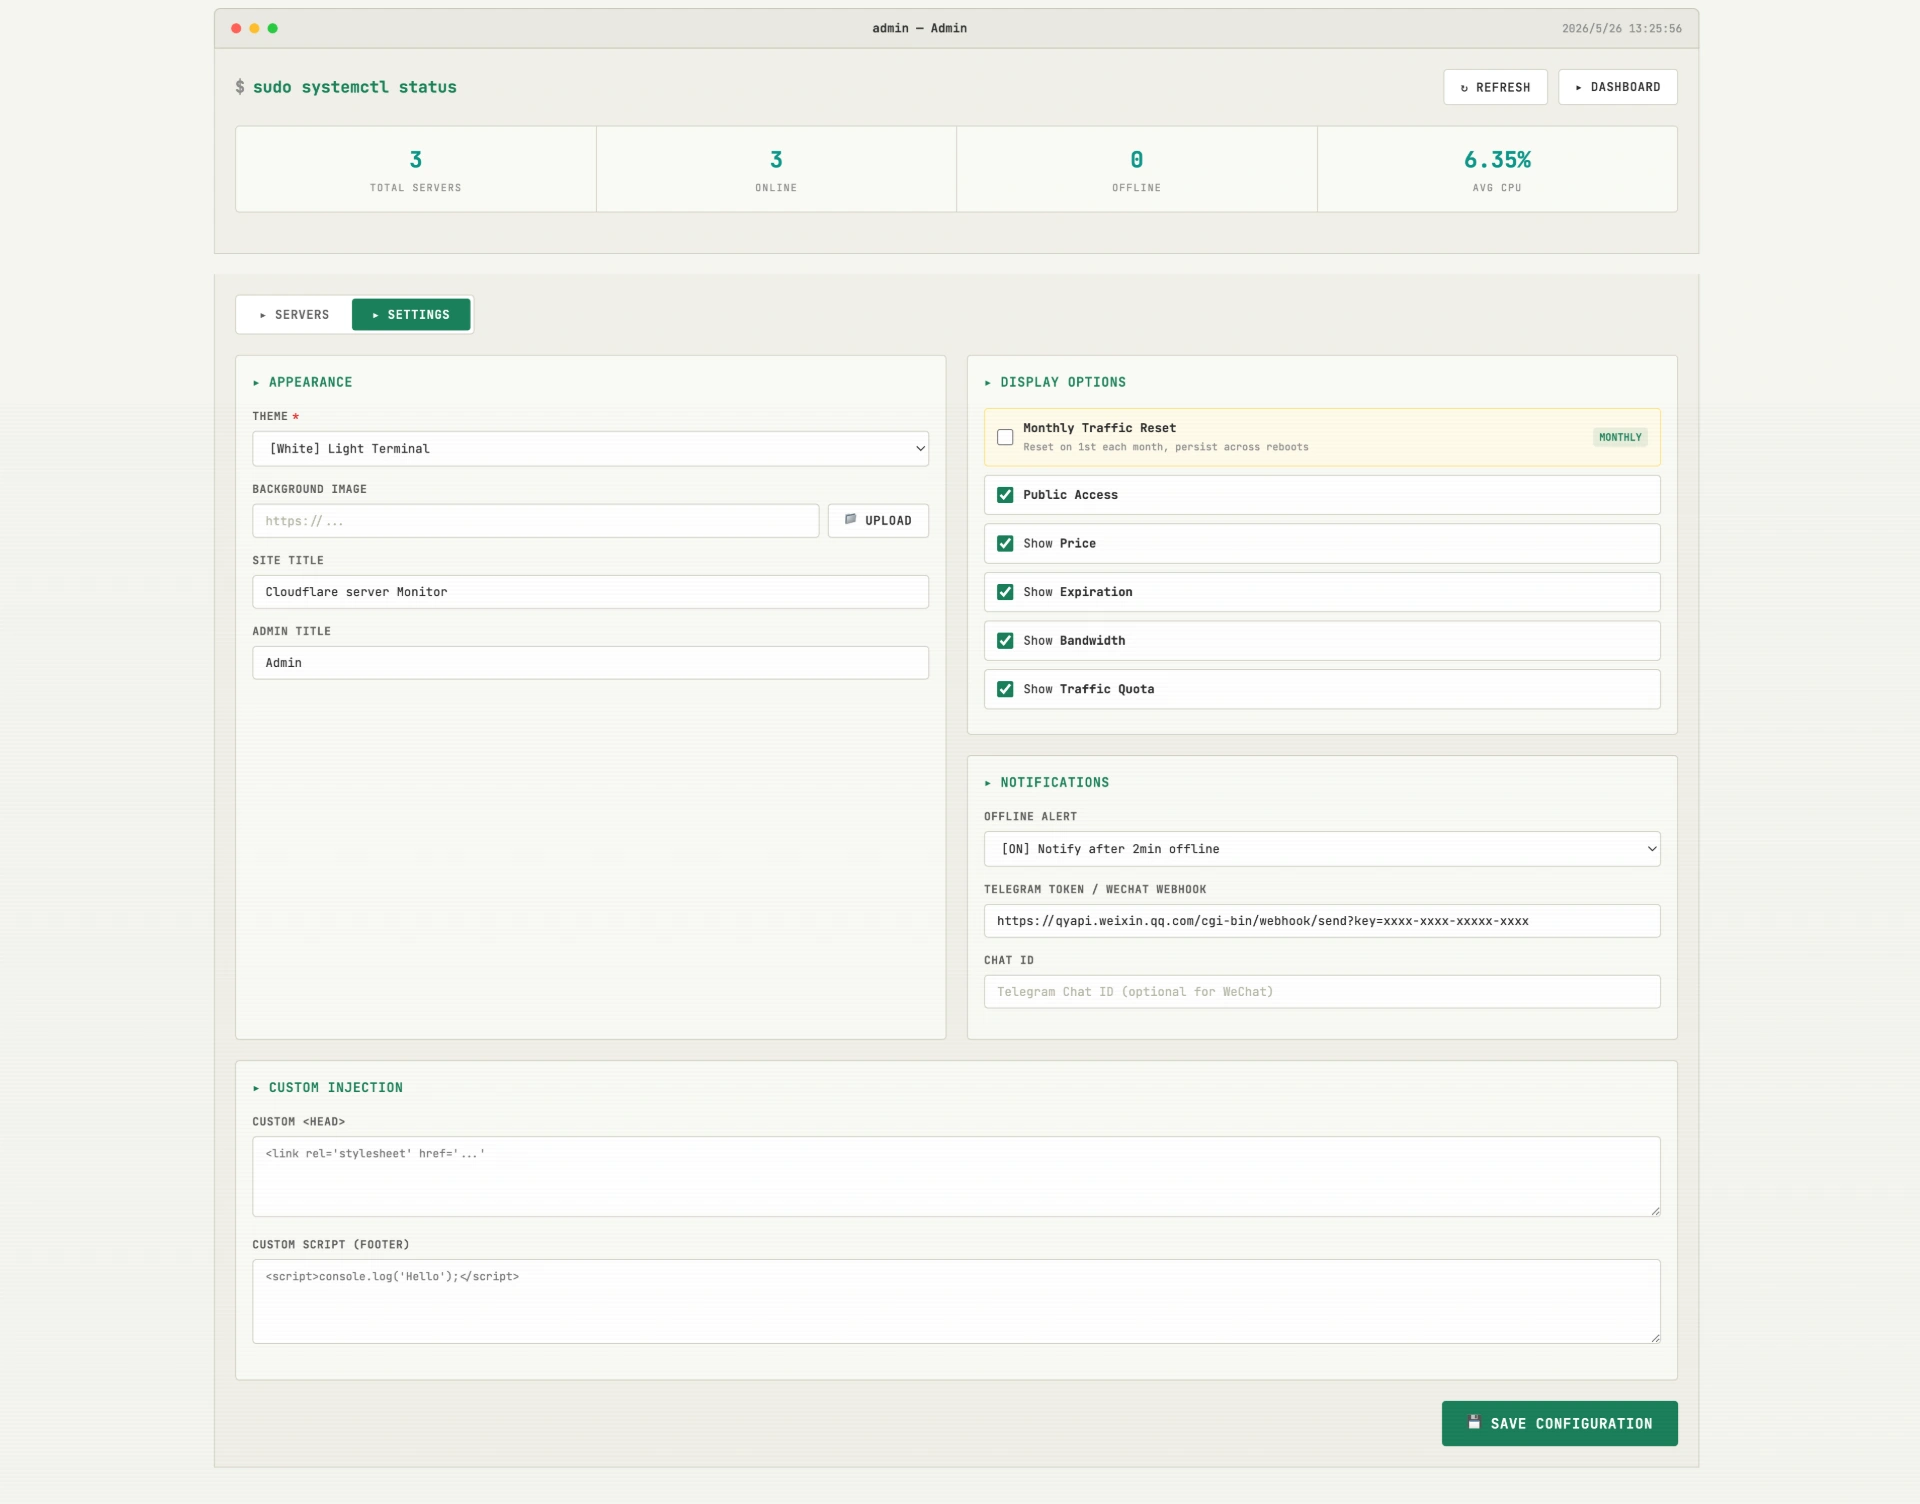1920x1504 pixels.
Task: Switch to the Servers tab
Action: point(294,315)
